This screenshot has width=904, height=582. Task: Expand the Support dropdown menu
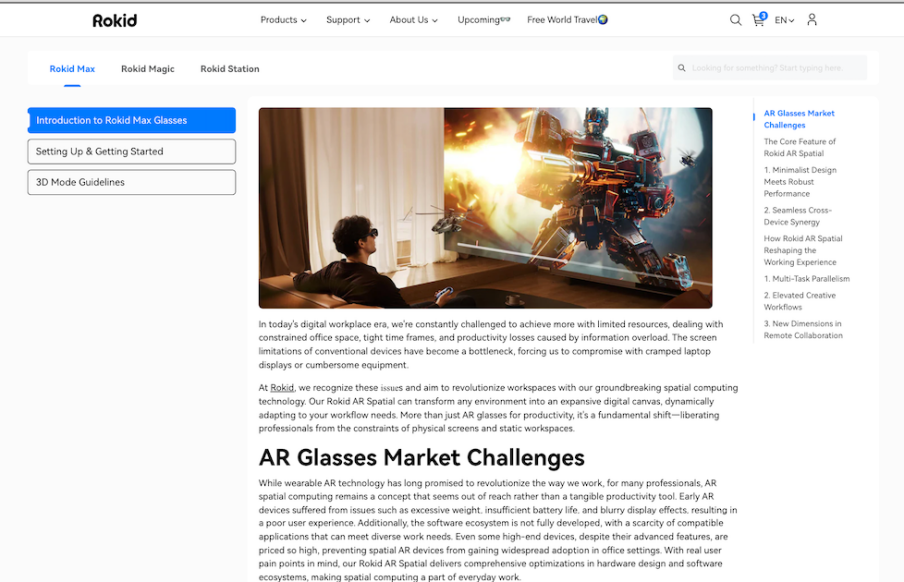pos(347,20)
